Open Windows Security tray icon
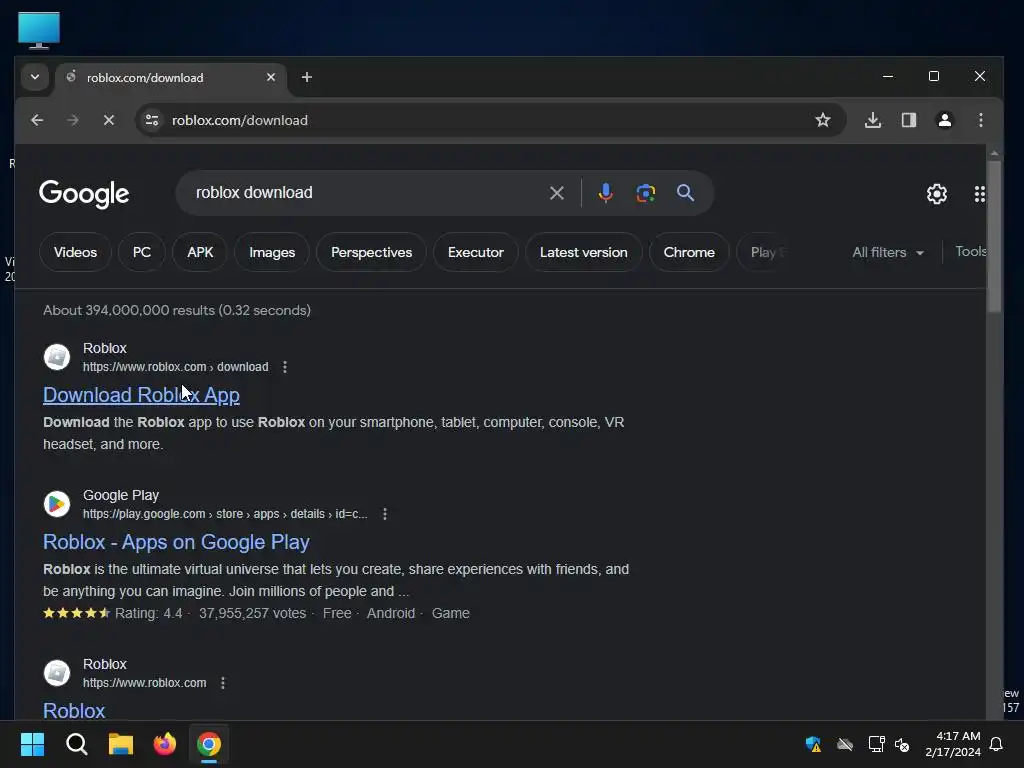 [813, 744]
